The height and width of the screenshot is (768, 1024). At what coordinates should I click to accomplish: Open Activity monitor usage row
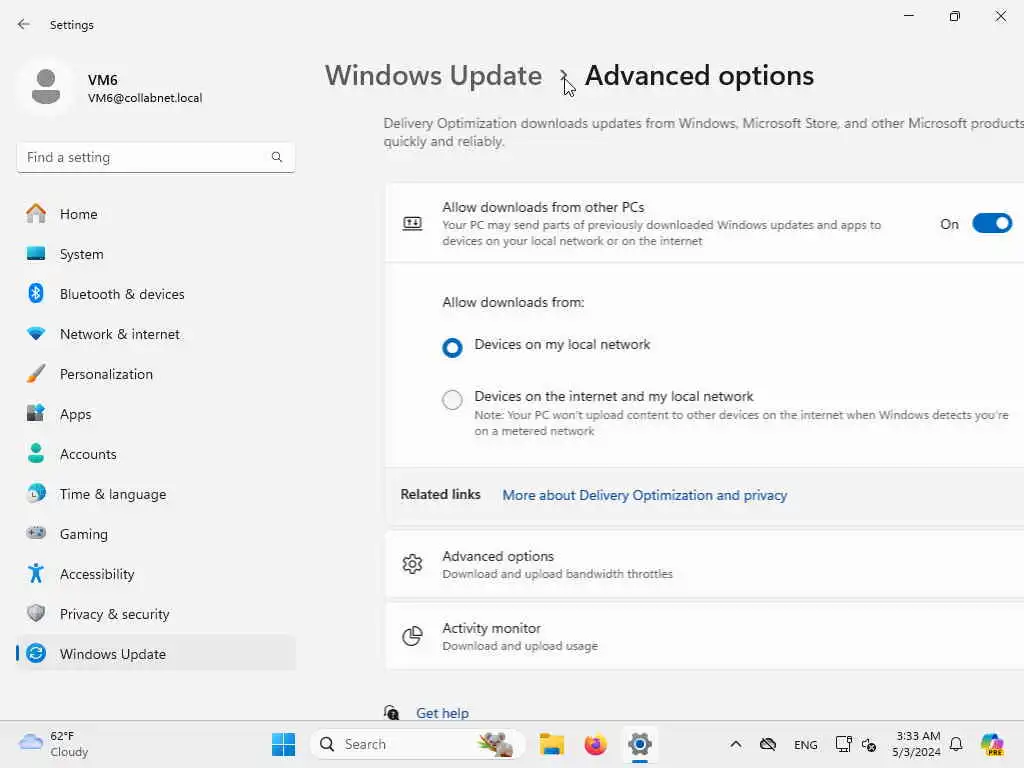coord(705,636)
